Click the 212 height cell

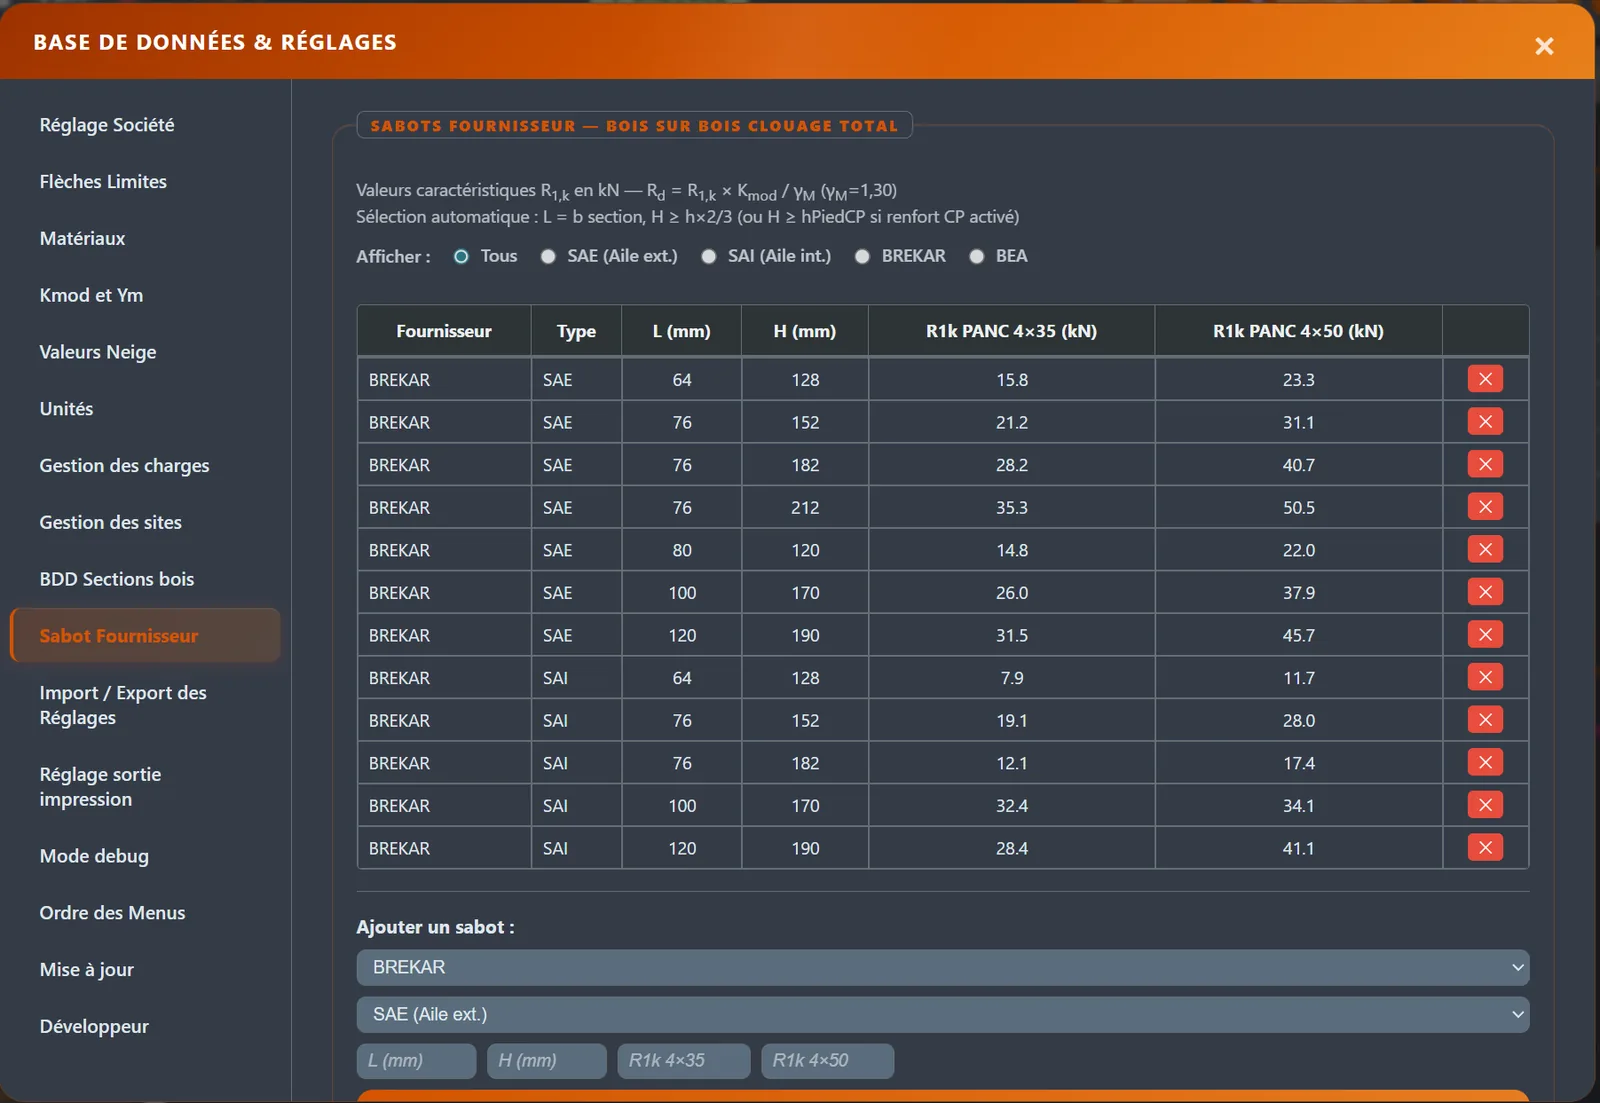tap(805, 508)
